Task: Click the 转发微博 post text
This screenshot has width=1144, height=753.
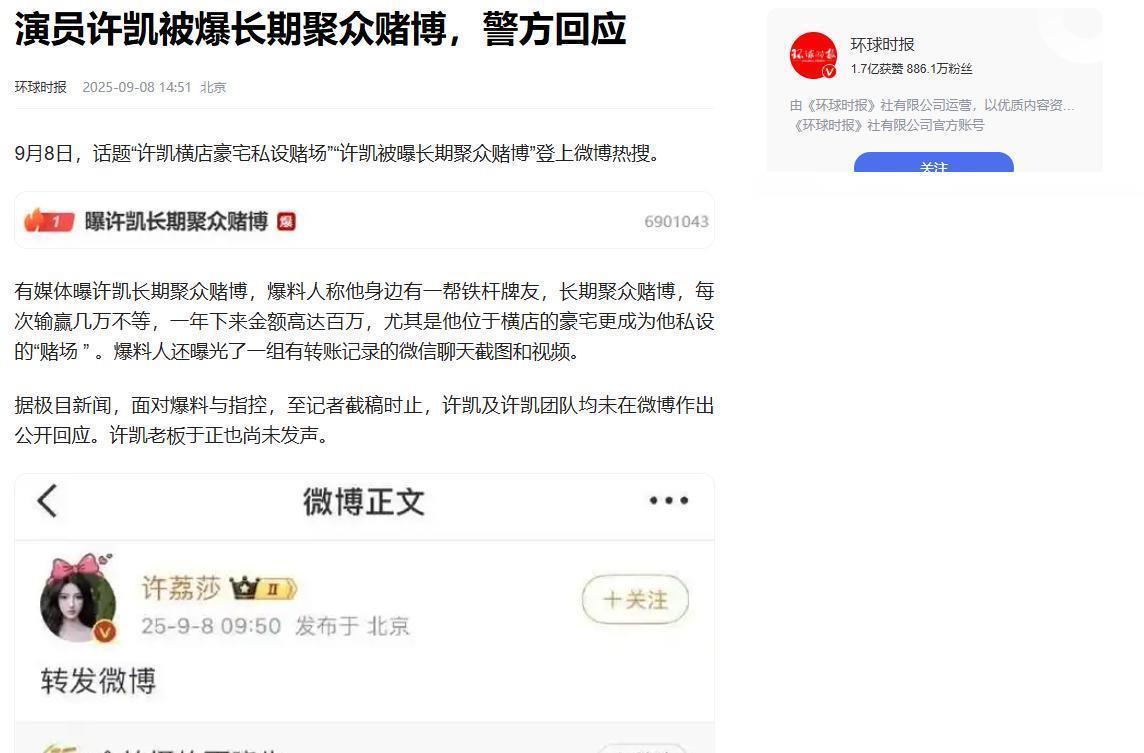Action: click(98, 681)
